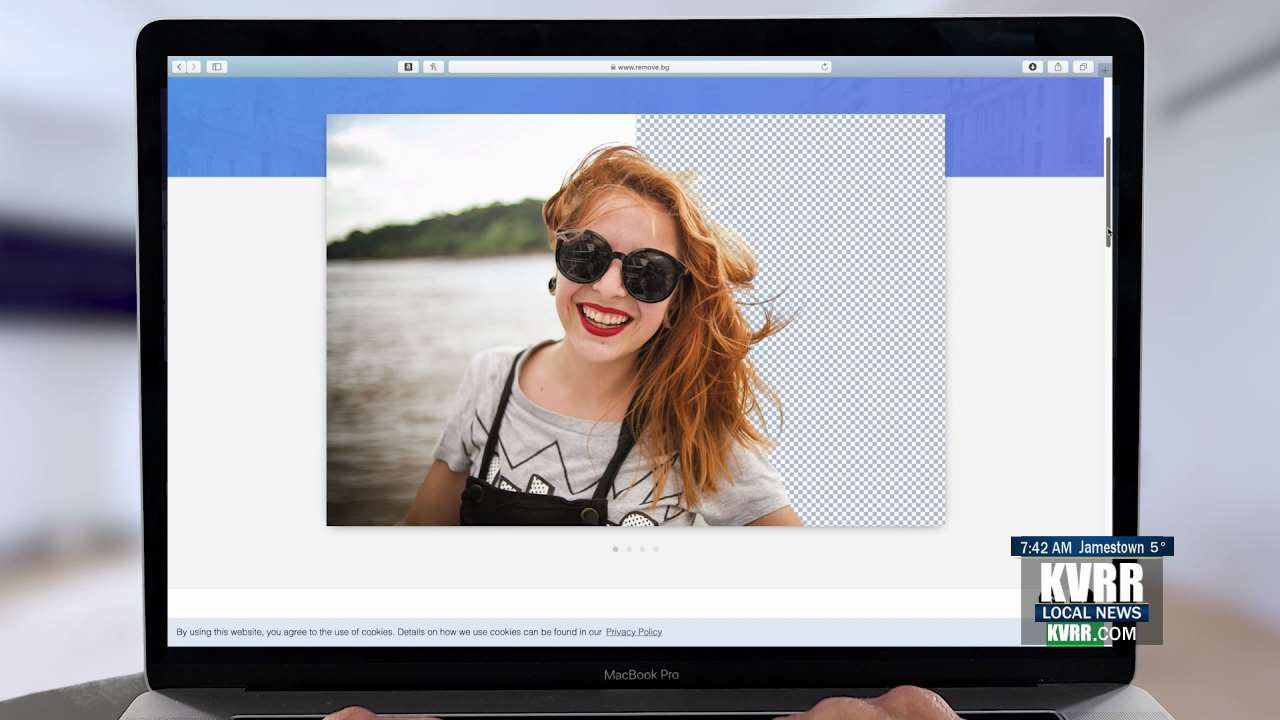Open the Downloads list icon

pyautogui.click(x=1032, y=67)
